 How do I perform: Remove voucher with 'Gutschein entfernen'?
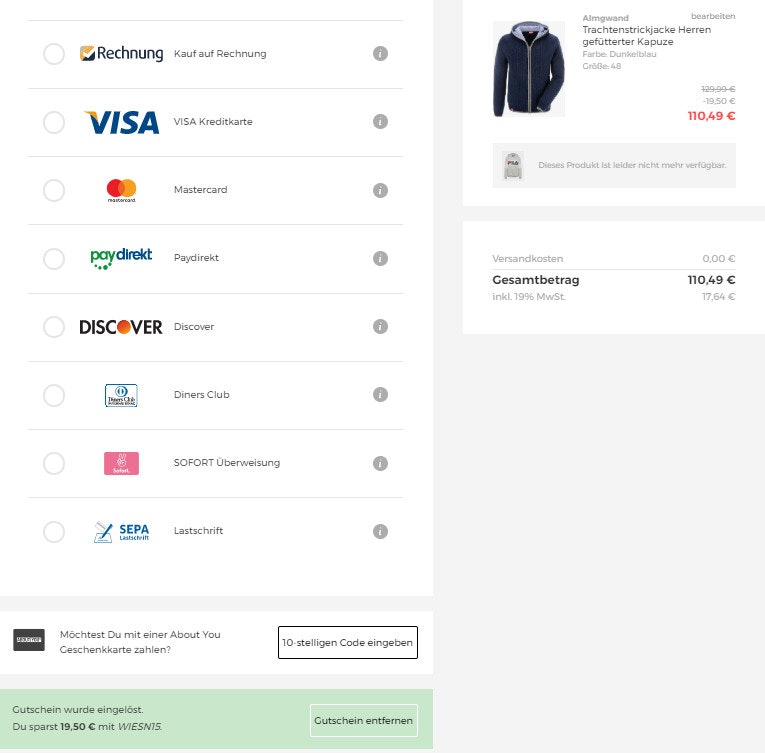point(363,720)
